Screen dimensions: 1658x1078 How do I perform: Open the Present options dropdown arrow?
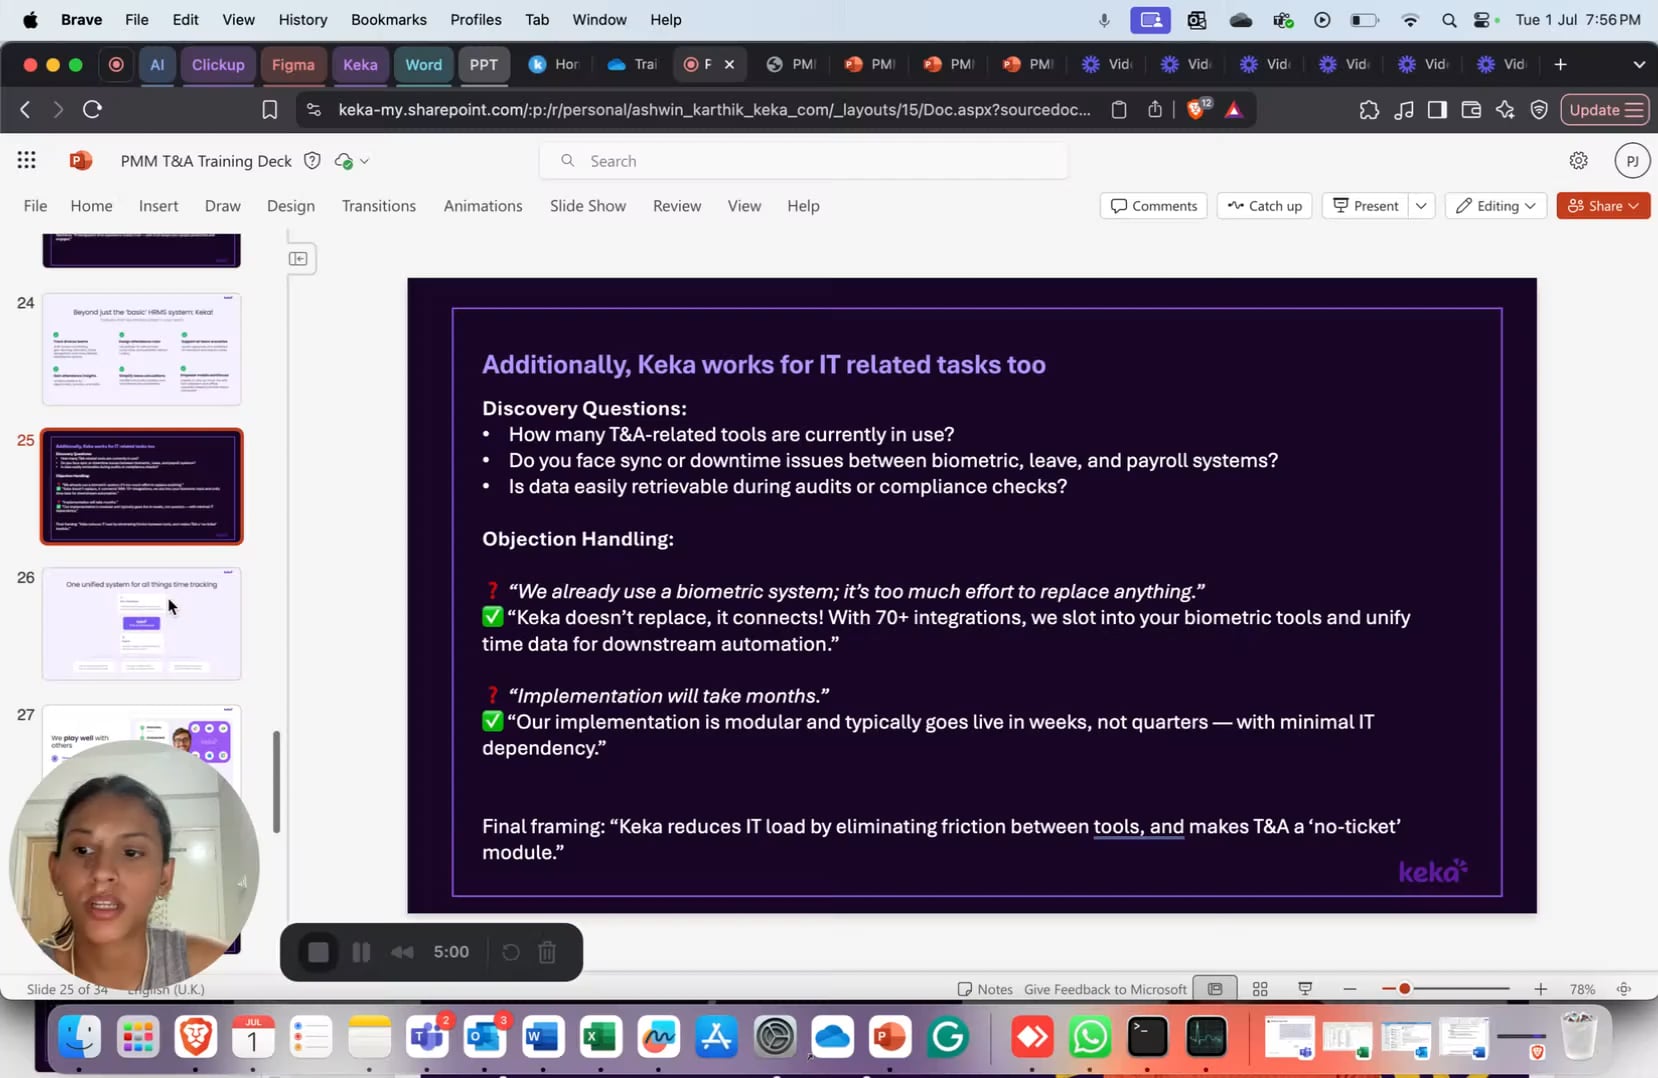click(x=1421, y=205)
